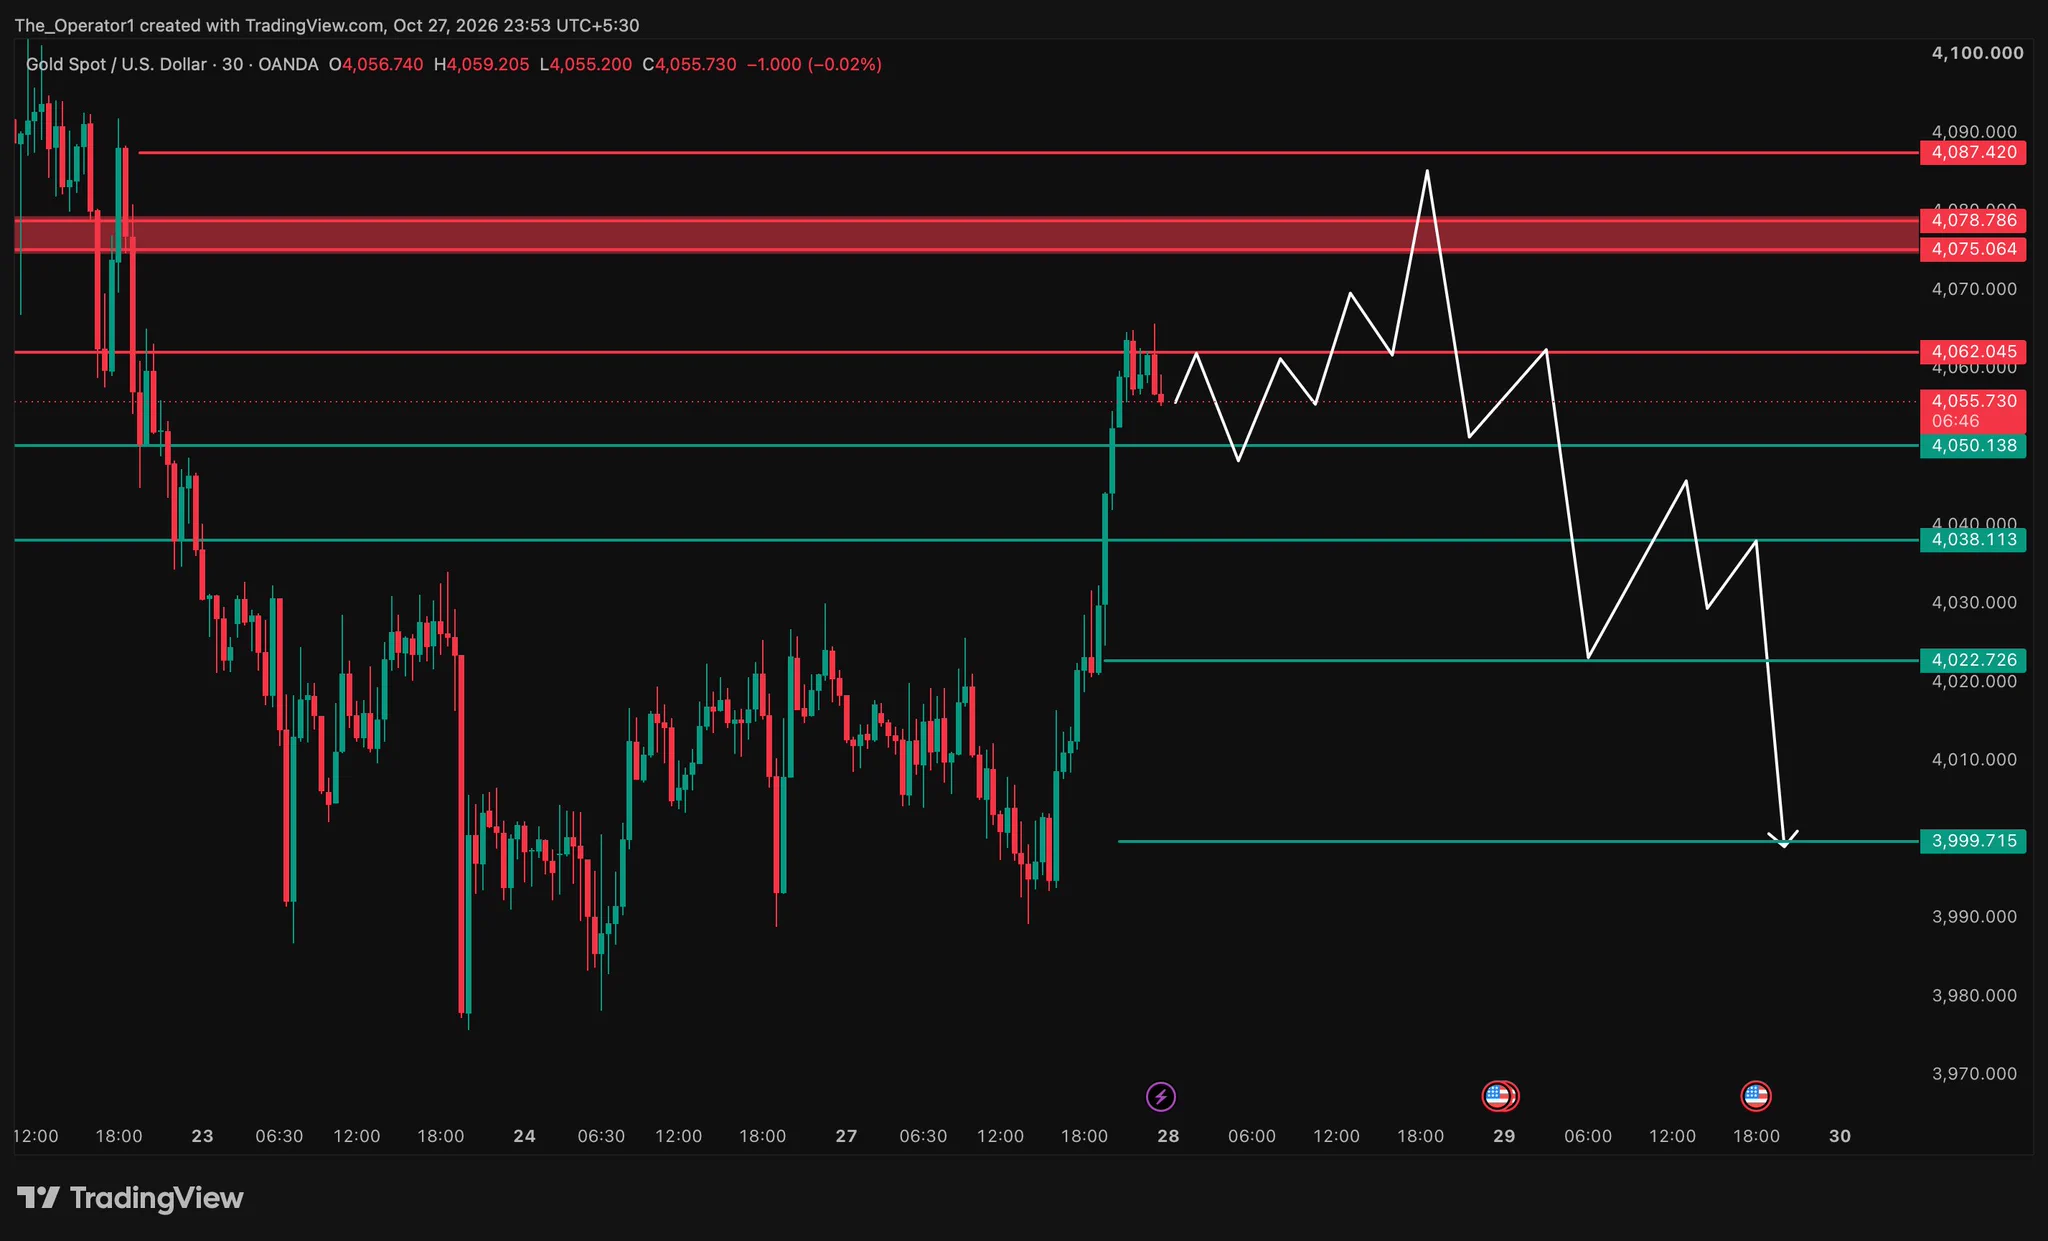Click the 'created with TradingView.com' header text
2048x1241 pixels.
click(x=262, y=26)
